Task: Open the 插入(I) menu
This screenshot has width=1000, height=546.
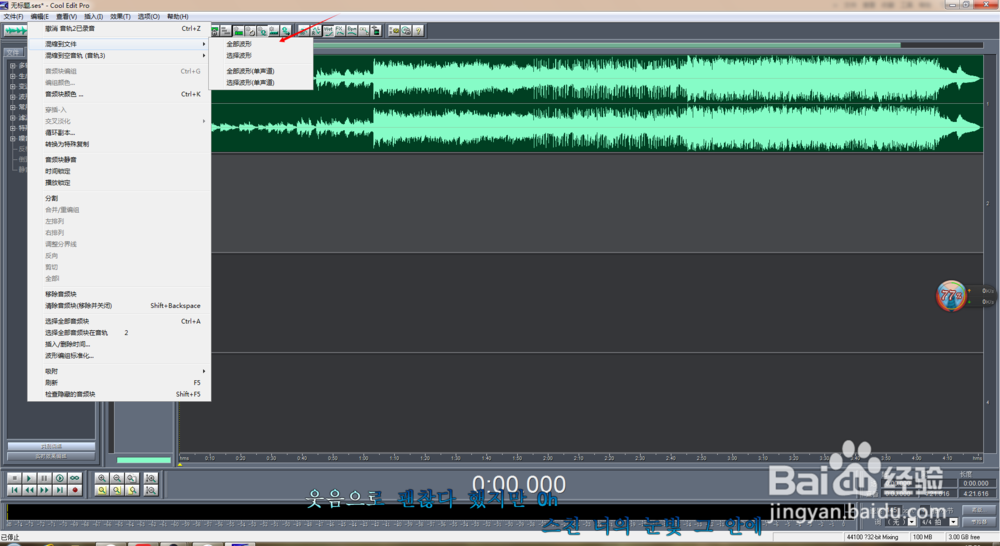Action: tap(93, 17)
